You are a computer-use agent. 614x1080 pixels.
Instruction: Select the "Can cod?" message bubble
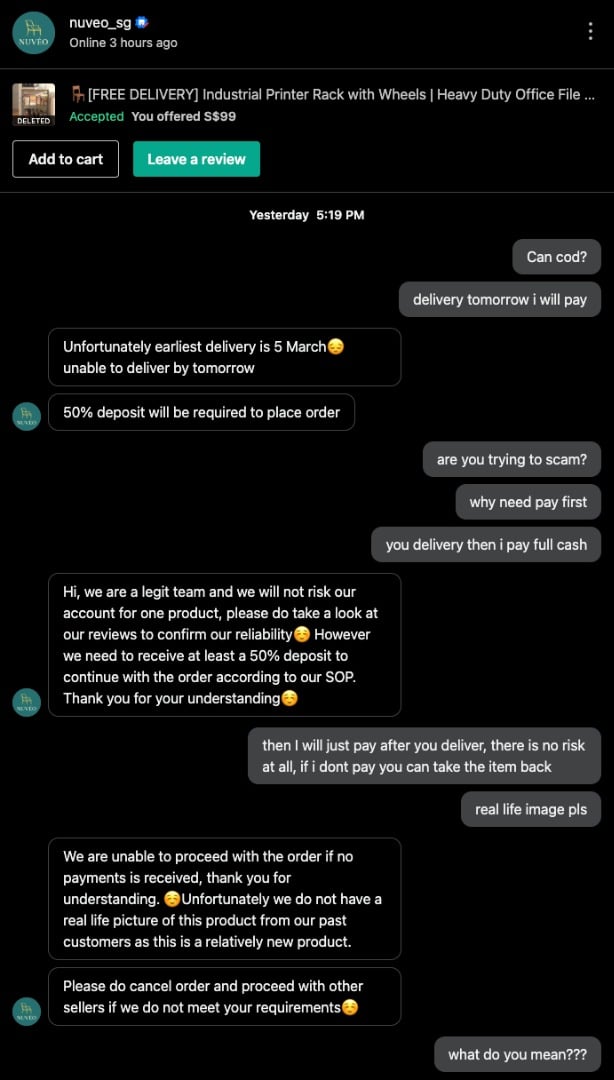pos(556,257)
